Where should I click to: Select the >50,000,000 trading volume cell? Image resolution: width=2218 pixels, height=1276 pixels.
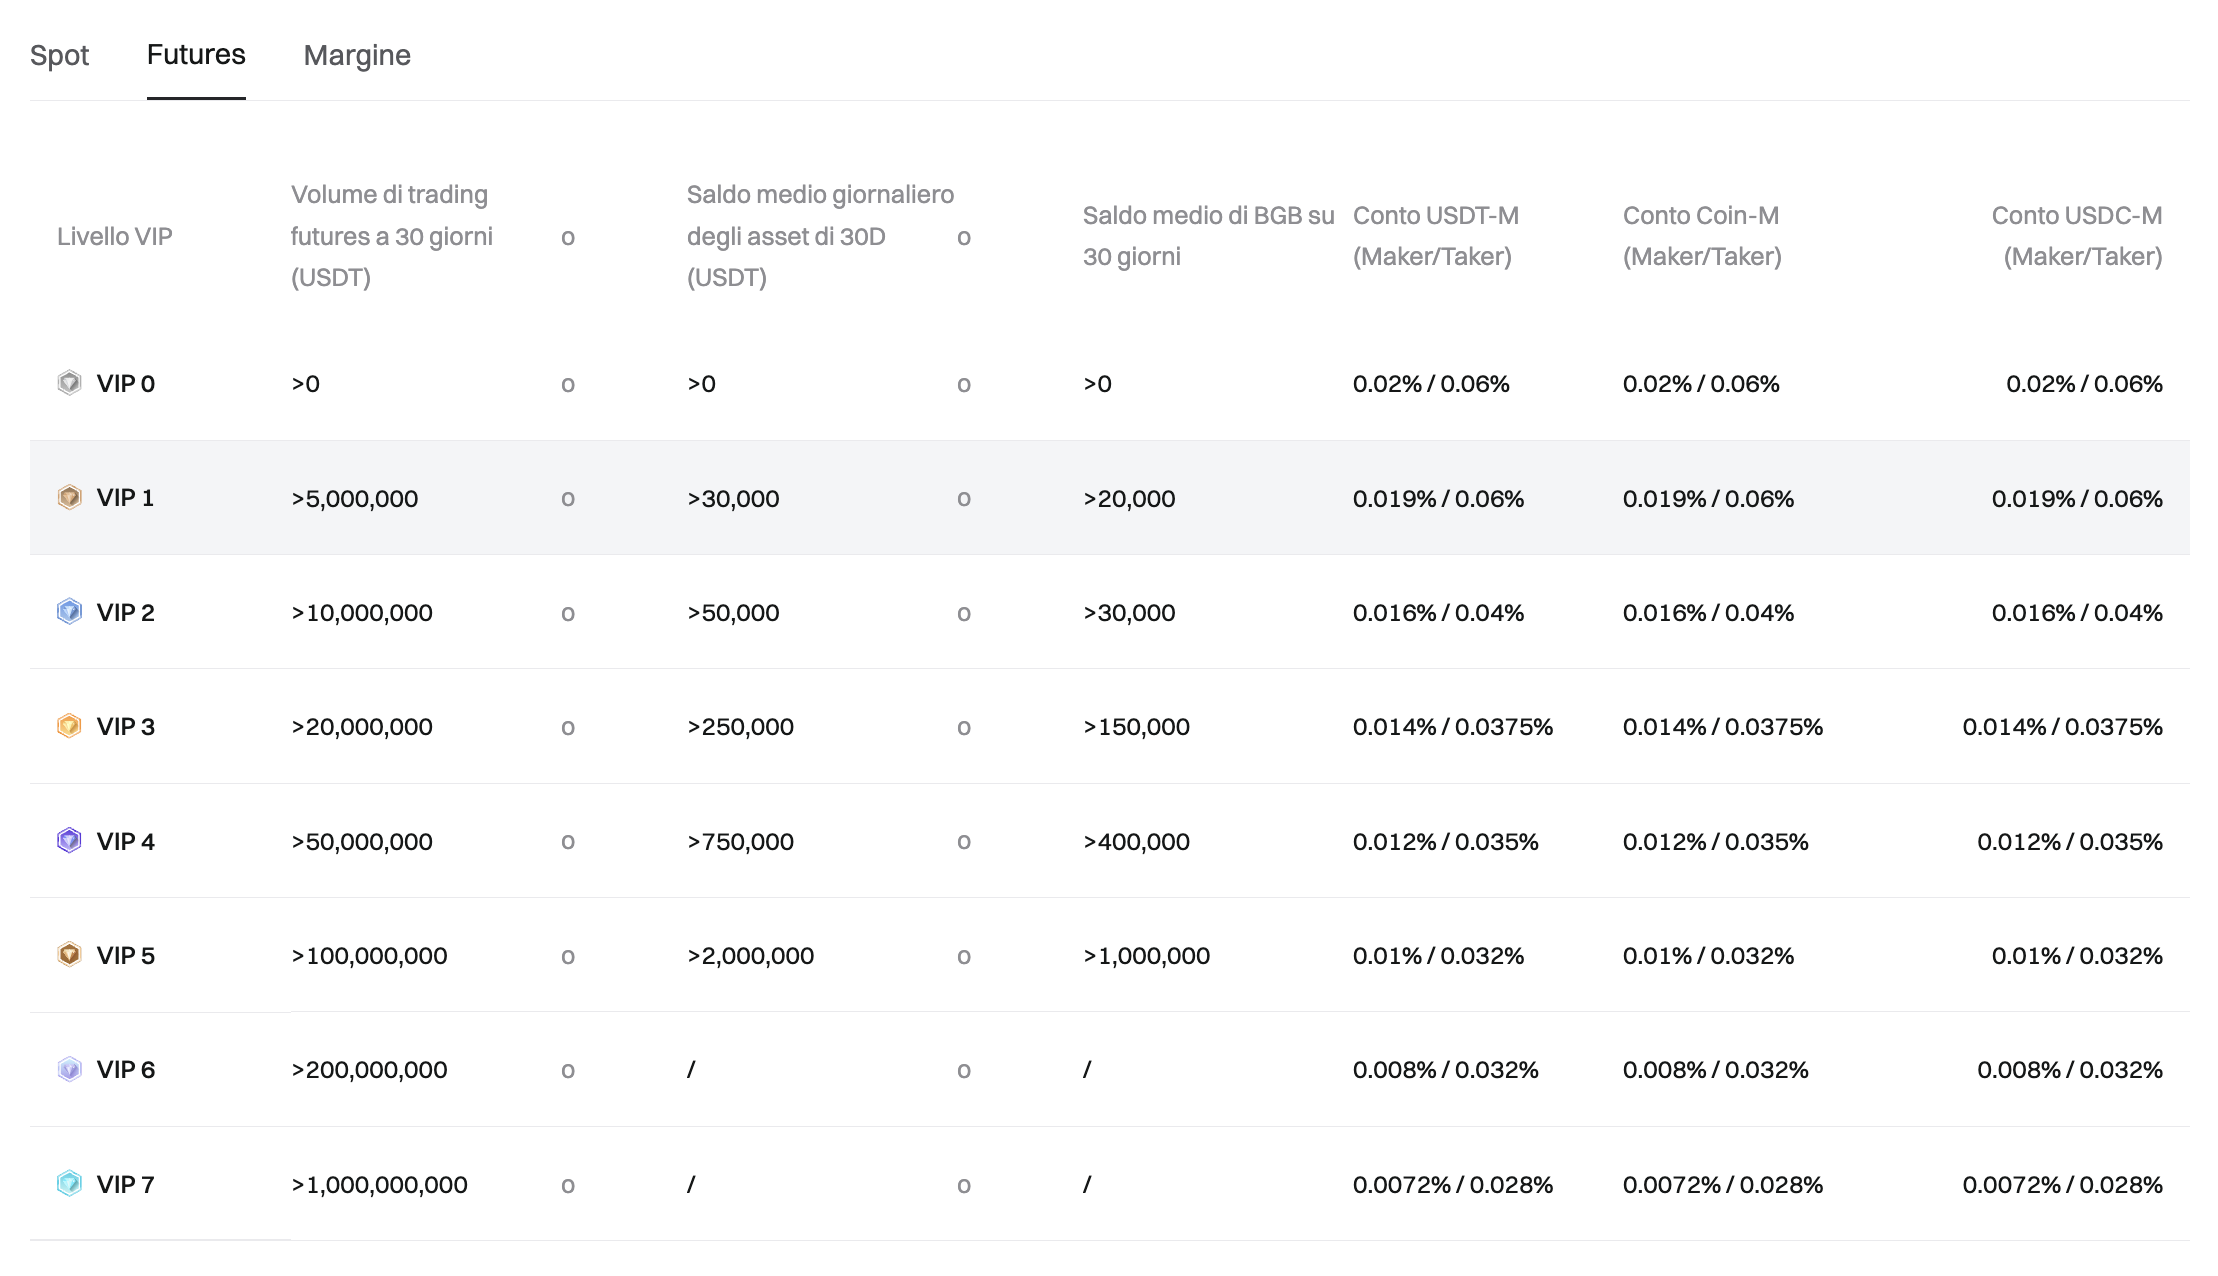coord(362,842)
